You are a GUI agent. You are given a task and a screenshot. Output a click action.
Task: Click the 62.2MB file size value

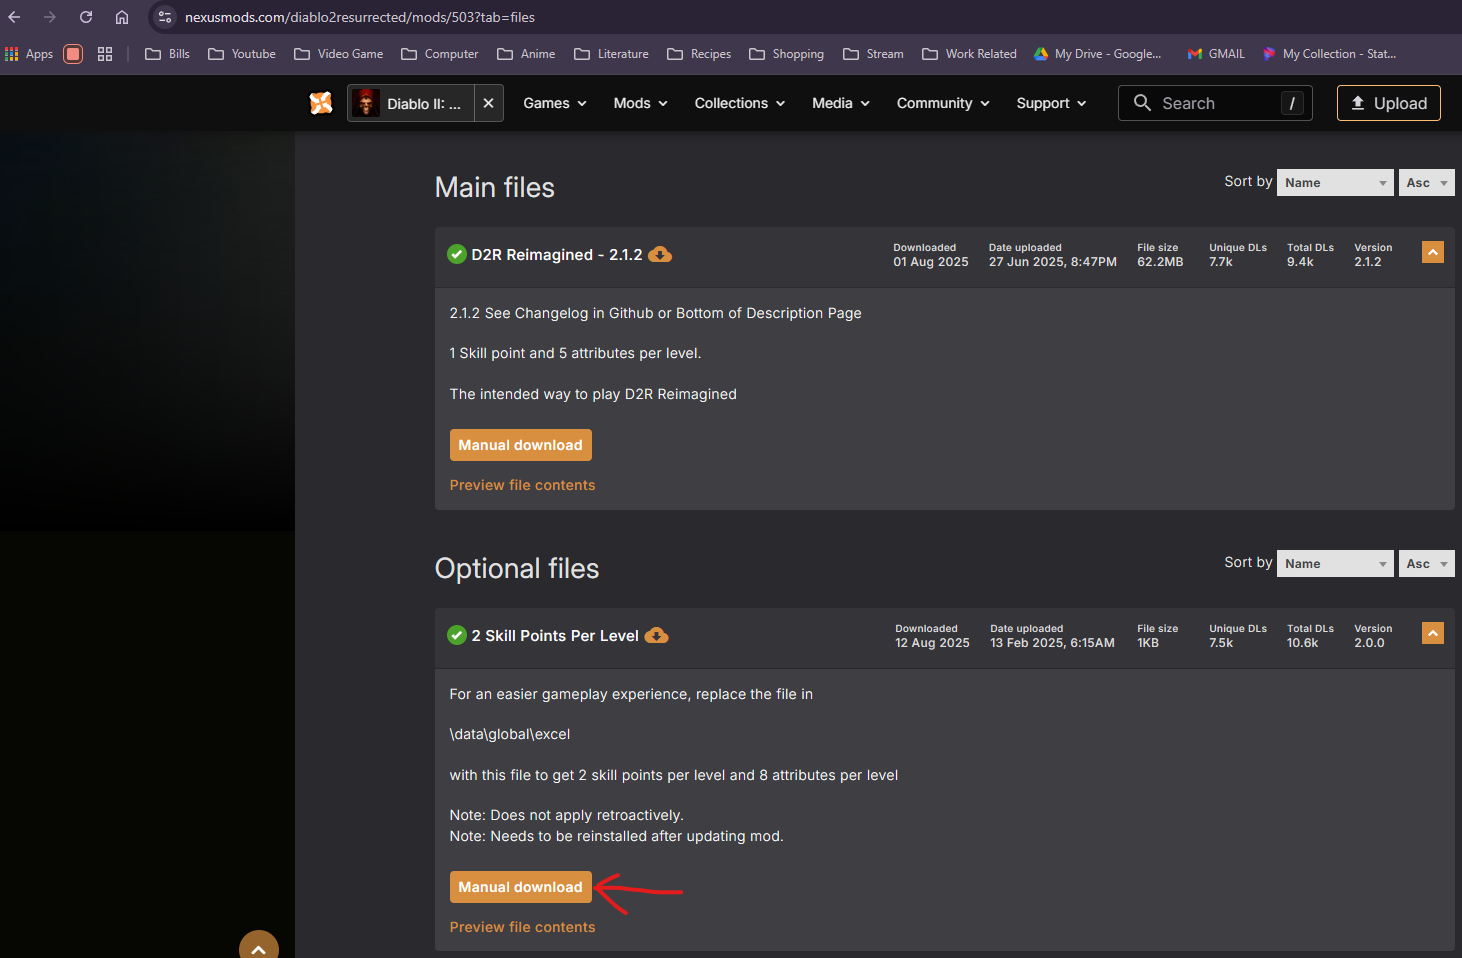(x=1160, y=262)
